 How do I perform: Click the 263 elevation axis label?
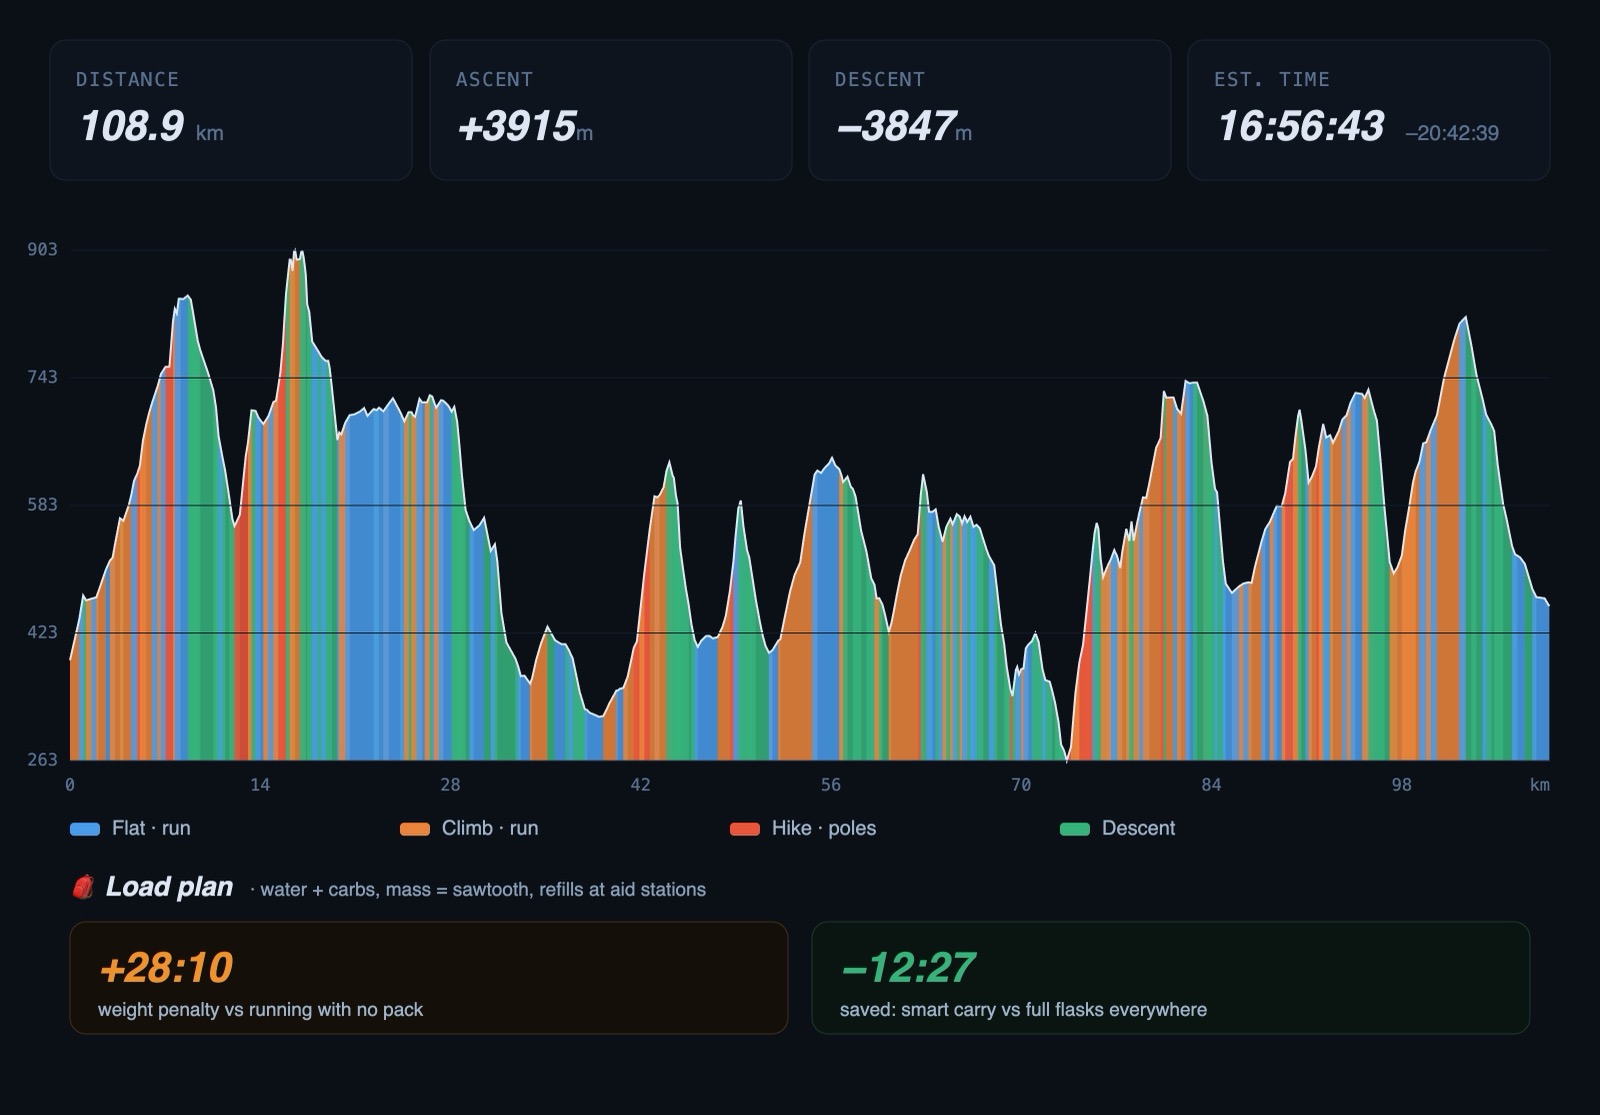42,760
